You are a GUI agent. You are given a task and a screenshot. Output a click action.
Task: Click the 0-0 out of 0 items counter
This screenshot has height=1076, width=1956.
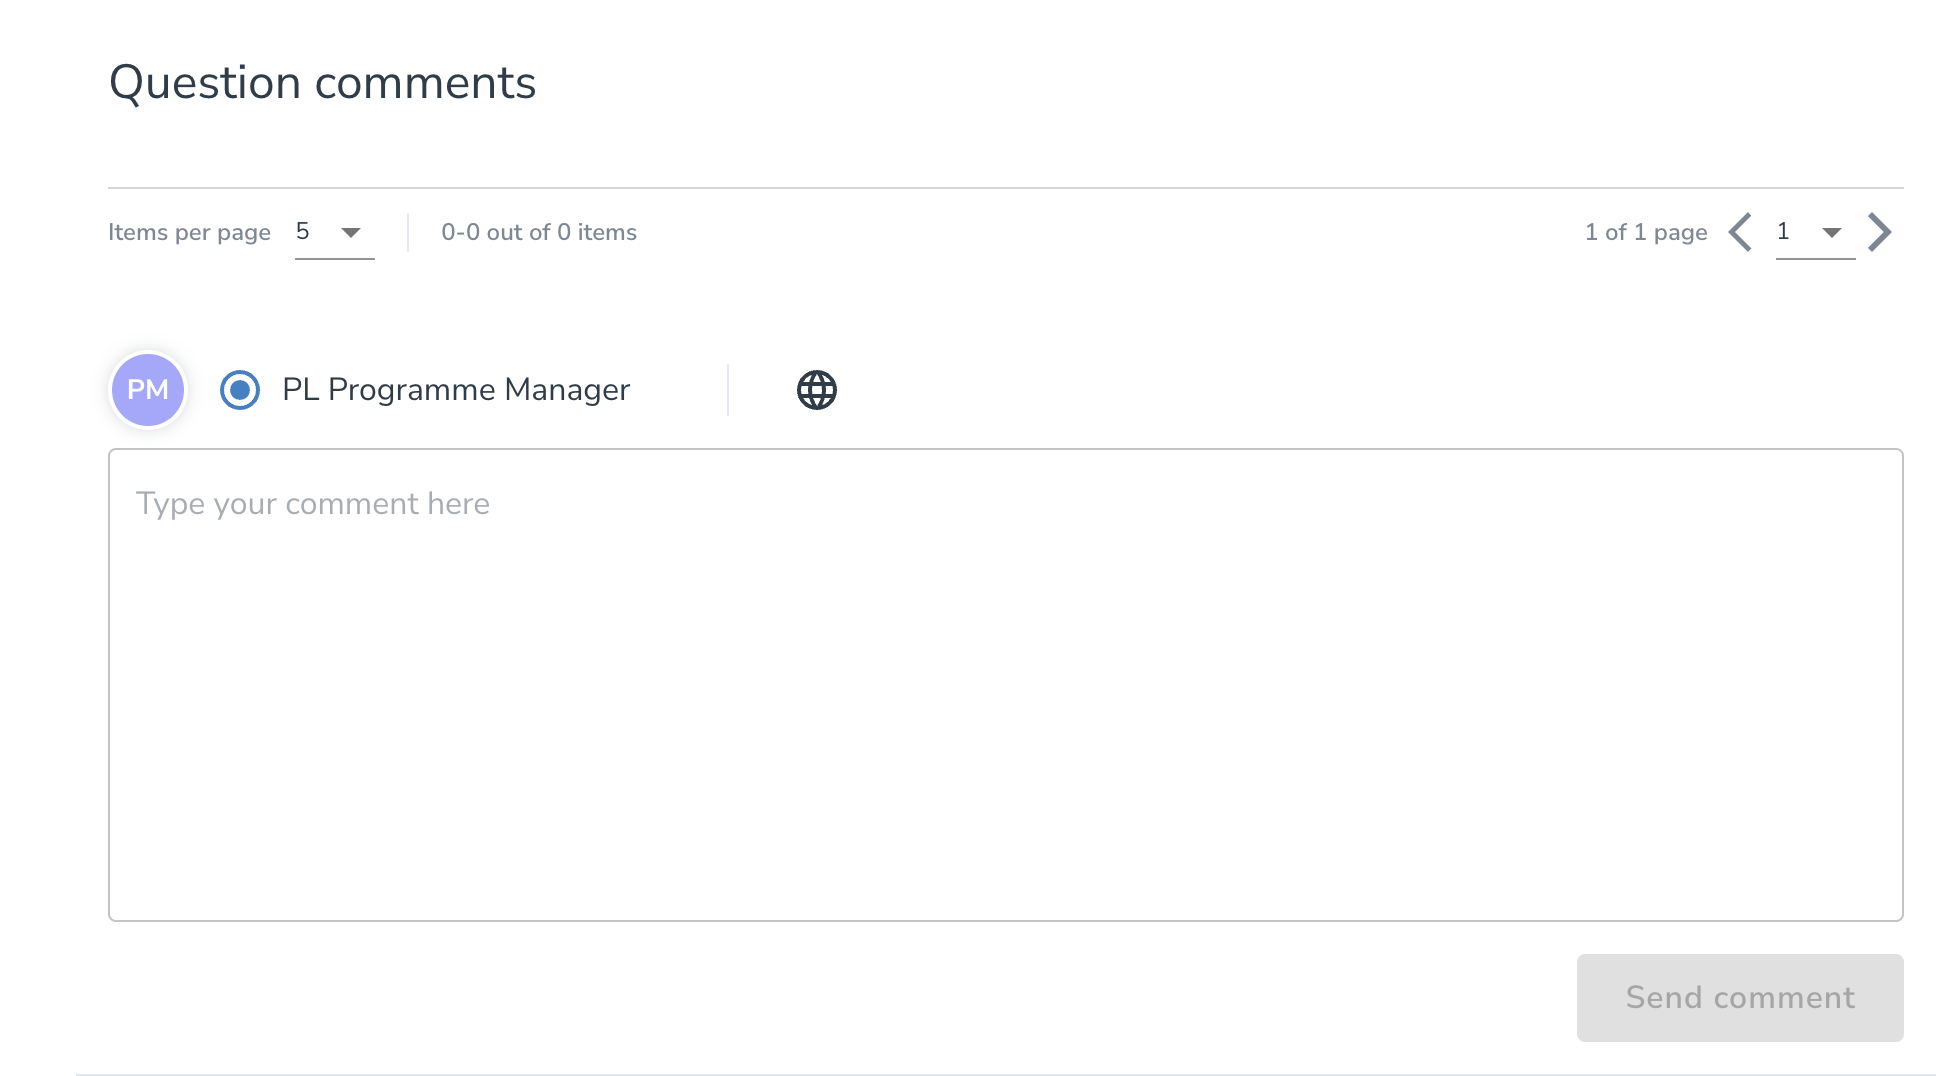tap(539, 232)
